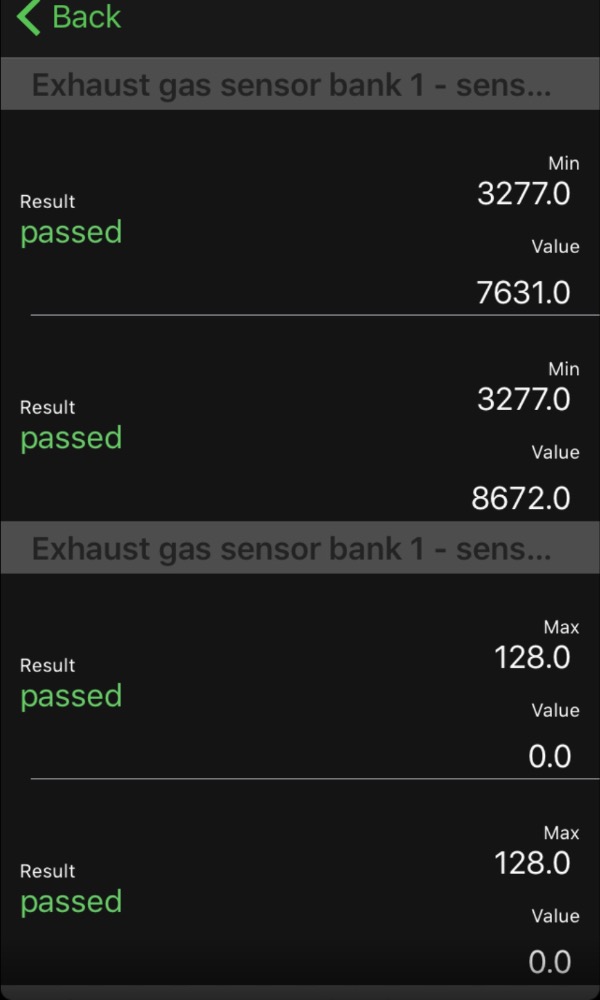
Task: Click the Max 128.0 in the third result row
Action: tap(532, 657)
